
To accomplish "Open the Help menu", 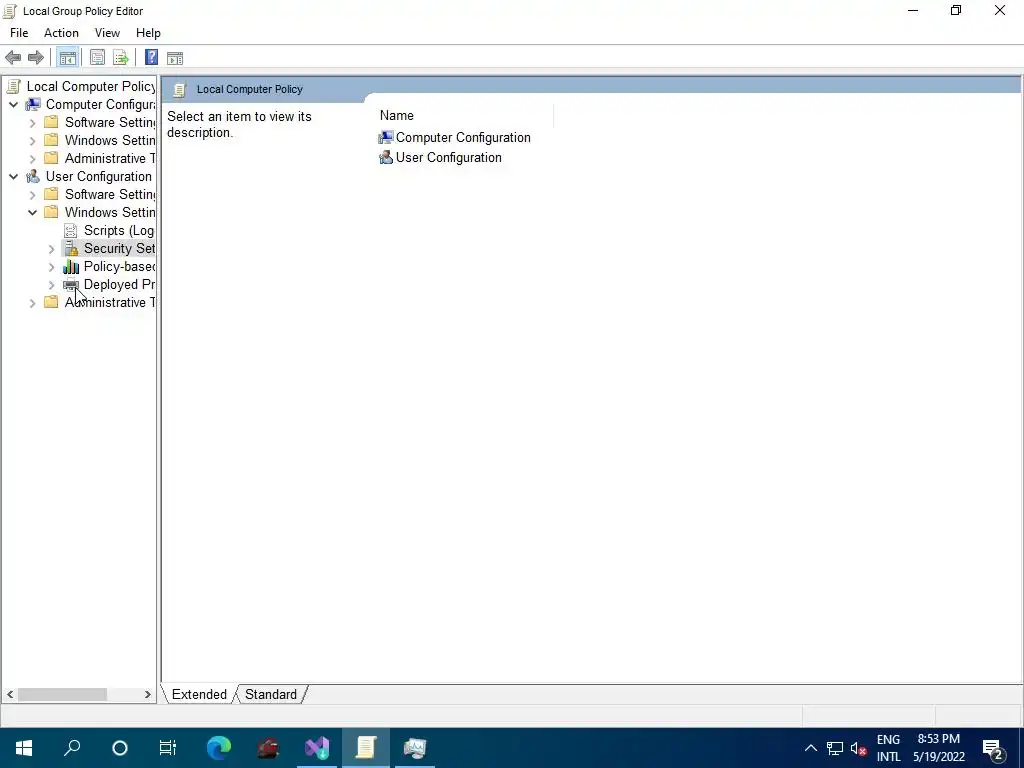I will tap(148, 33).
